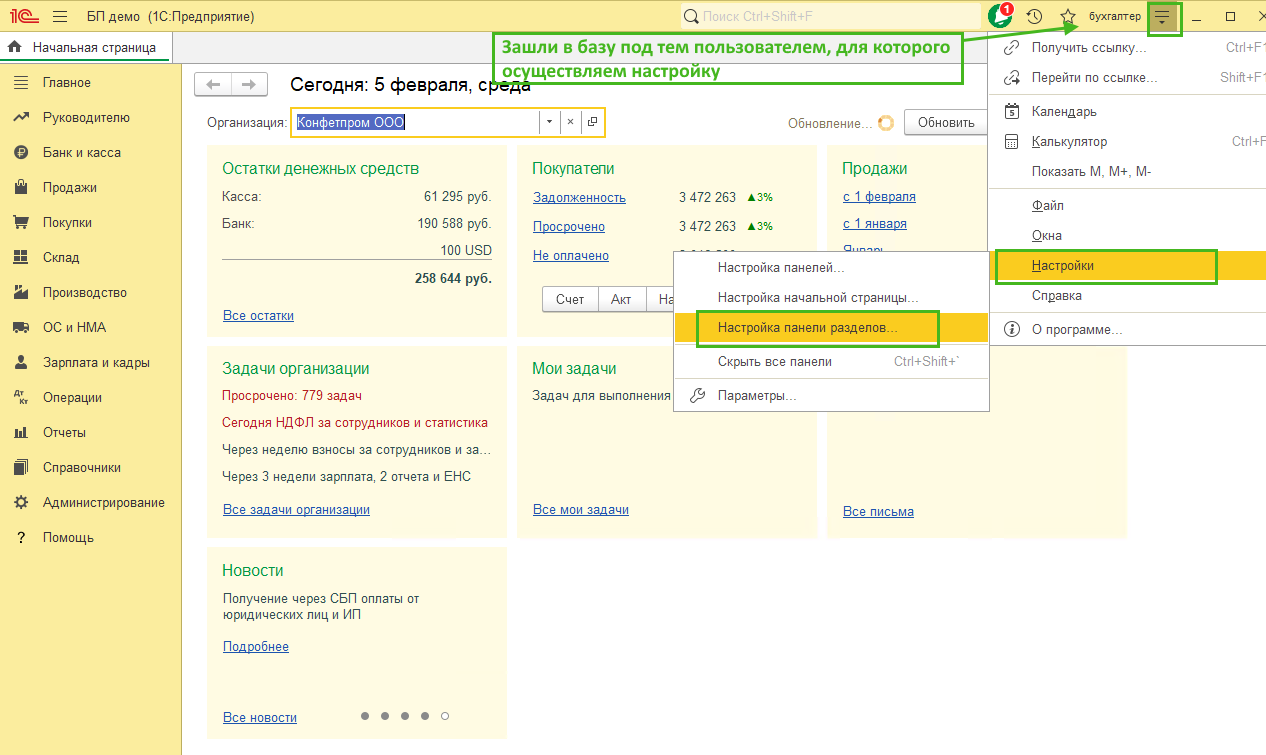1266x755 pixels.
Task: Open О программе menu item
Action: 1127,329
